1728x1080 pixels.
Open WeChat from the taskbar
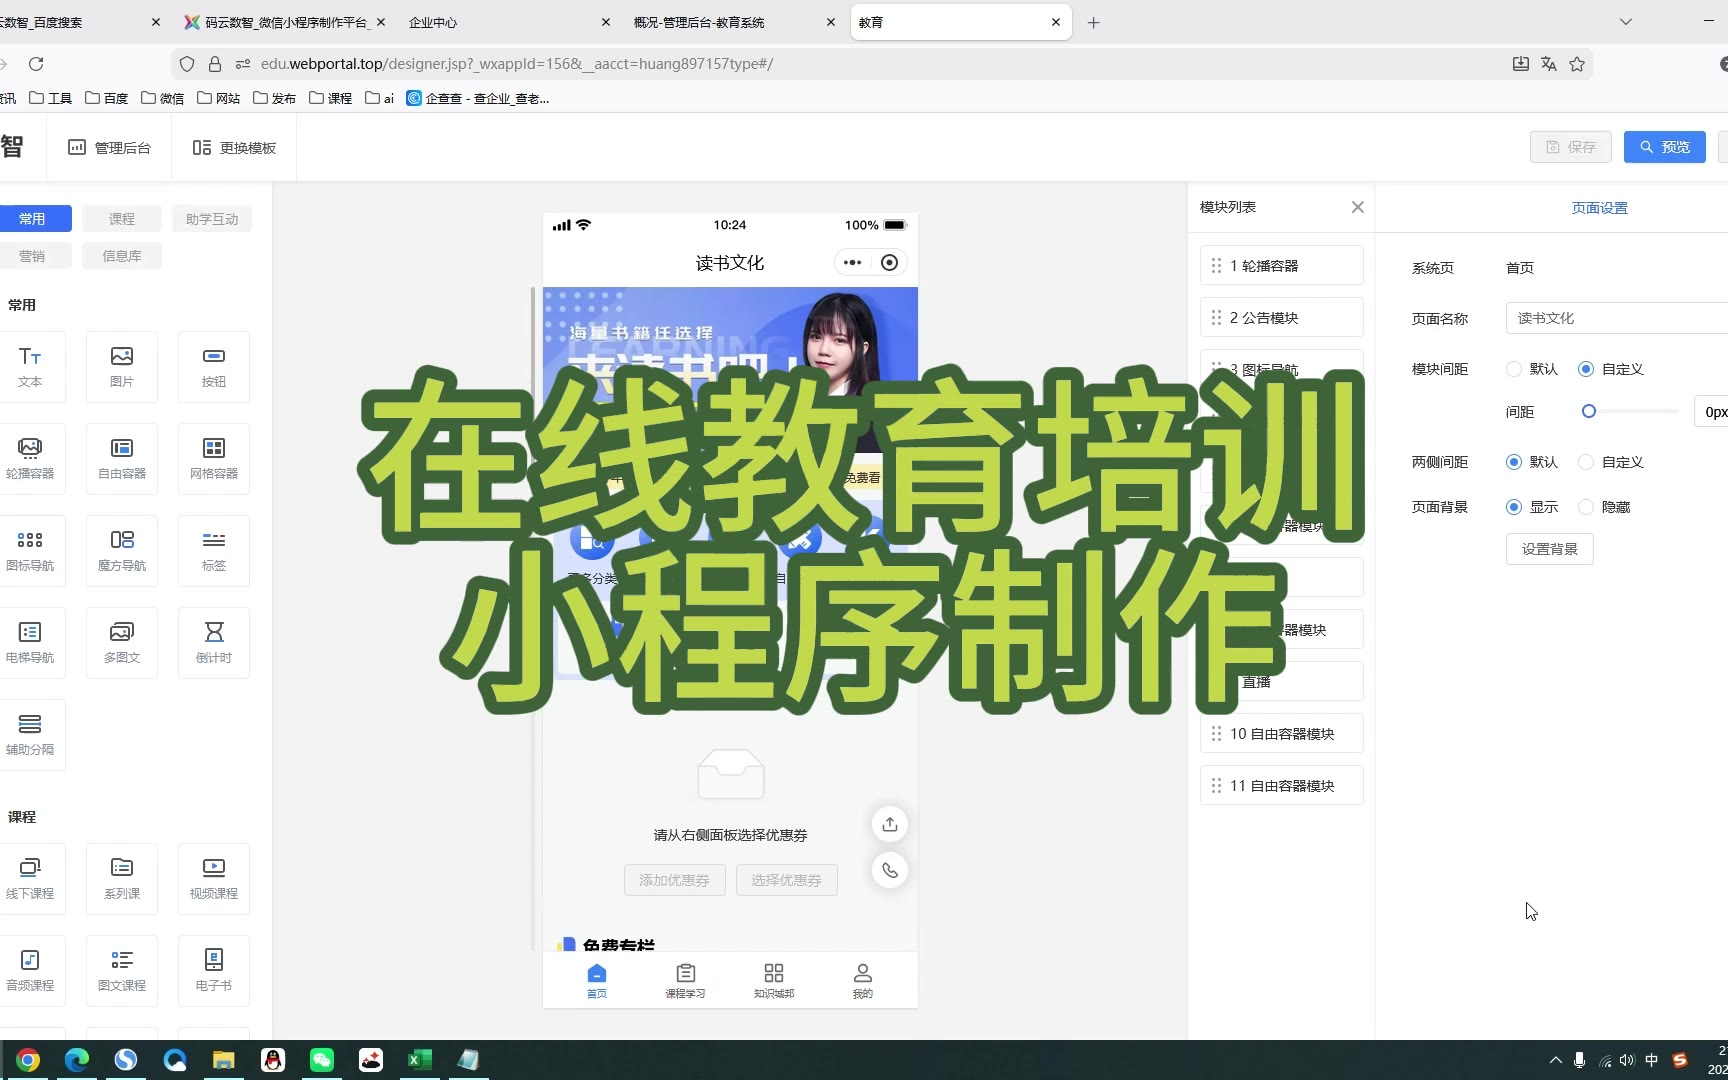pyautogui.click(x=322, y=1060)
